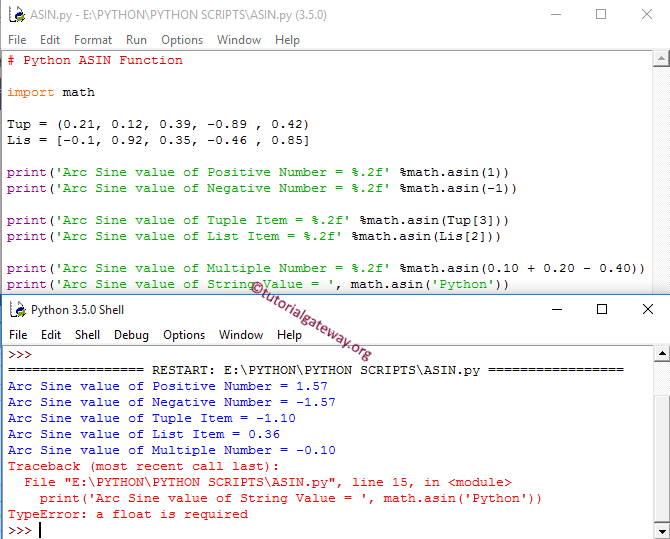Open Help menu in ASIN.py editor
The height and width of the screenshot is (539, 670).
click(x=287, y=40)
